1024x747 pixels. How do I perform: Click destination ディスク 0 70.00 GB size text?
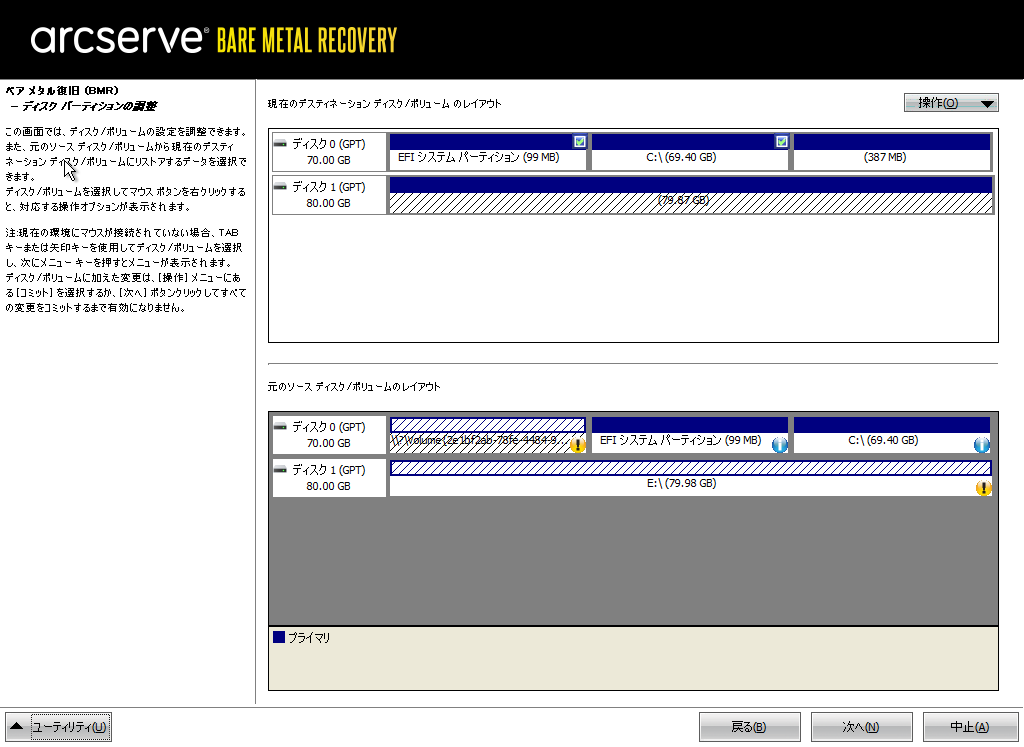pyautogui.click(x=328, y=160)
